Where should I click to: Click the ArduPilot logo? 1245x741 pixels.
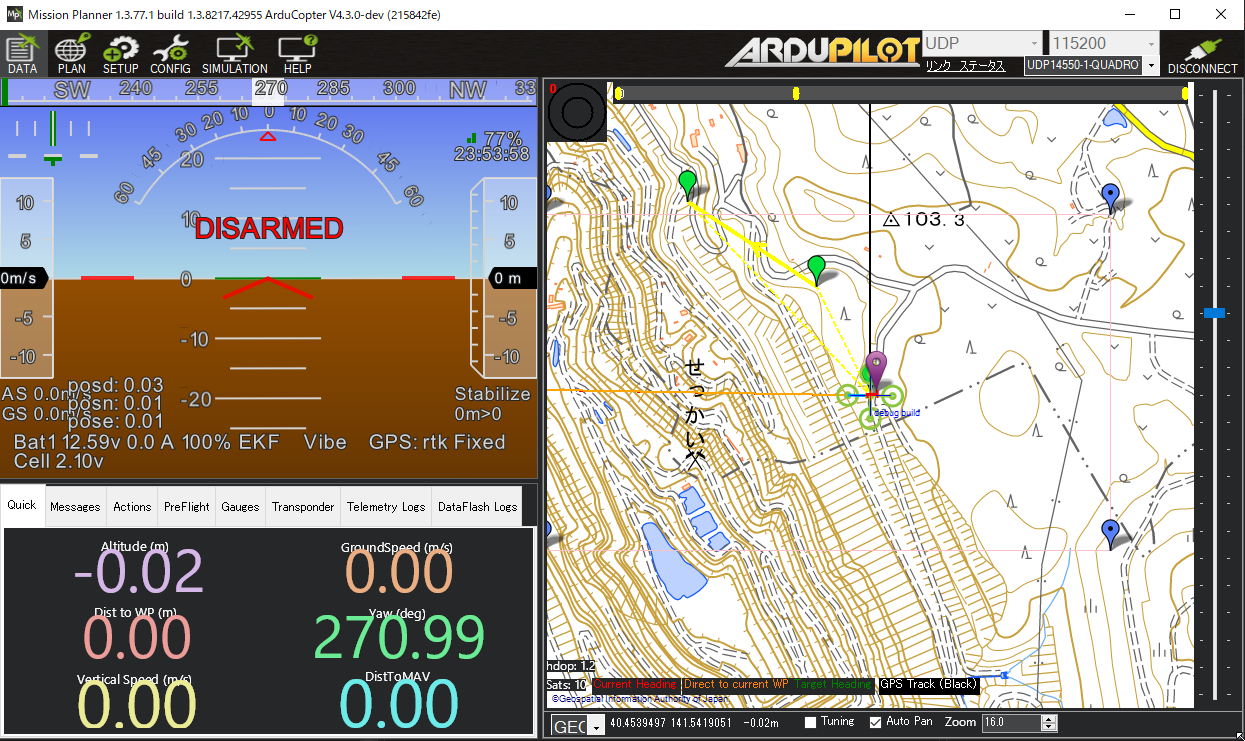pyautogui.click(x=822, y=51)
